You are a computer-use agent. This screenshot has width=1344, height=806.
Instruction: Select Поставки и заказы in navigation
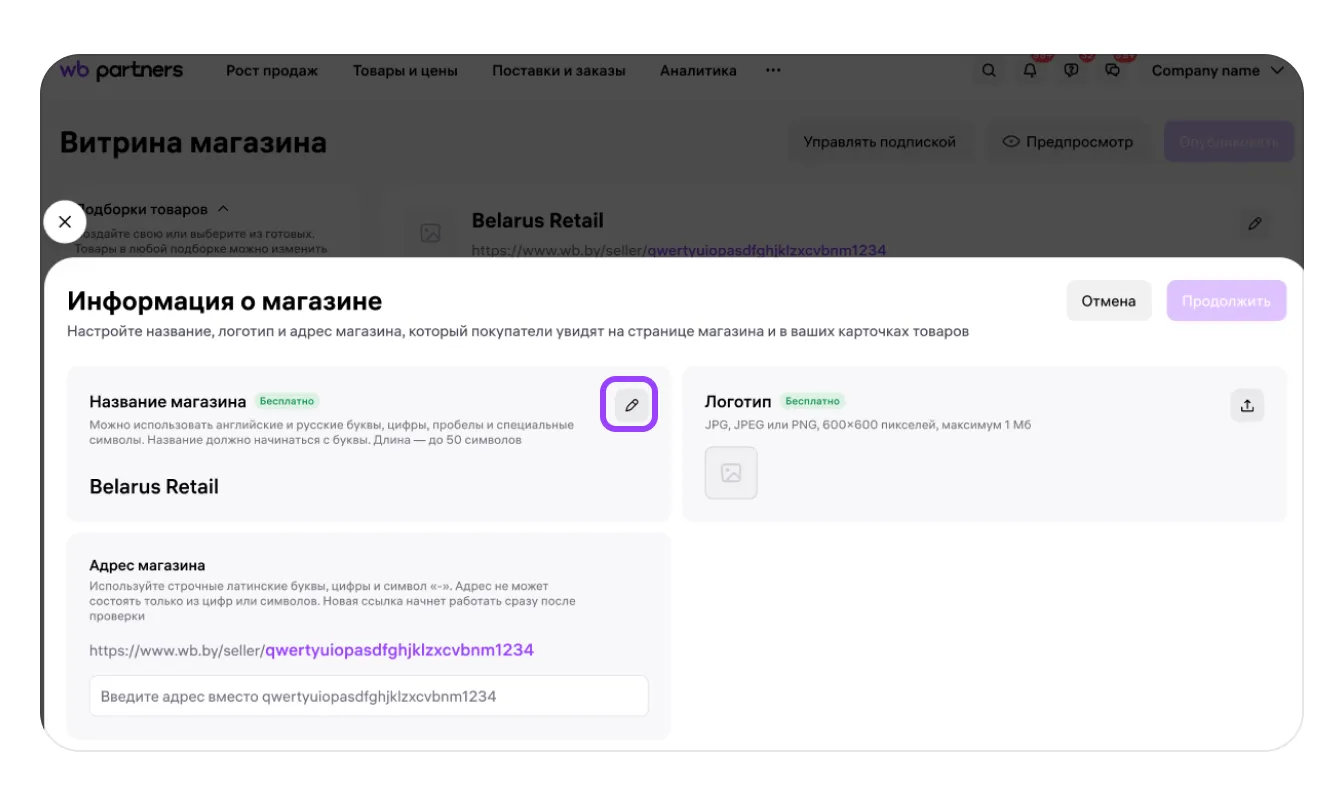pyautogui.click(x=558, y=71)
